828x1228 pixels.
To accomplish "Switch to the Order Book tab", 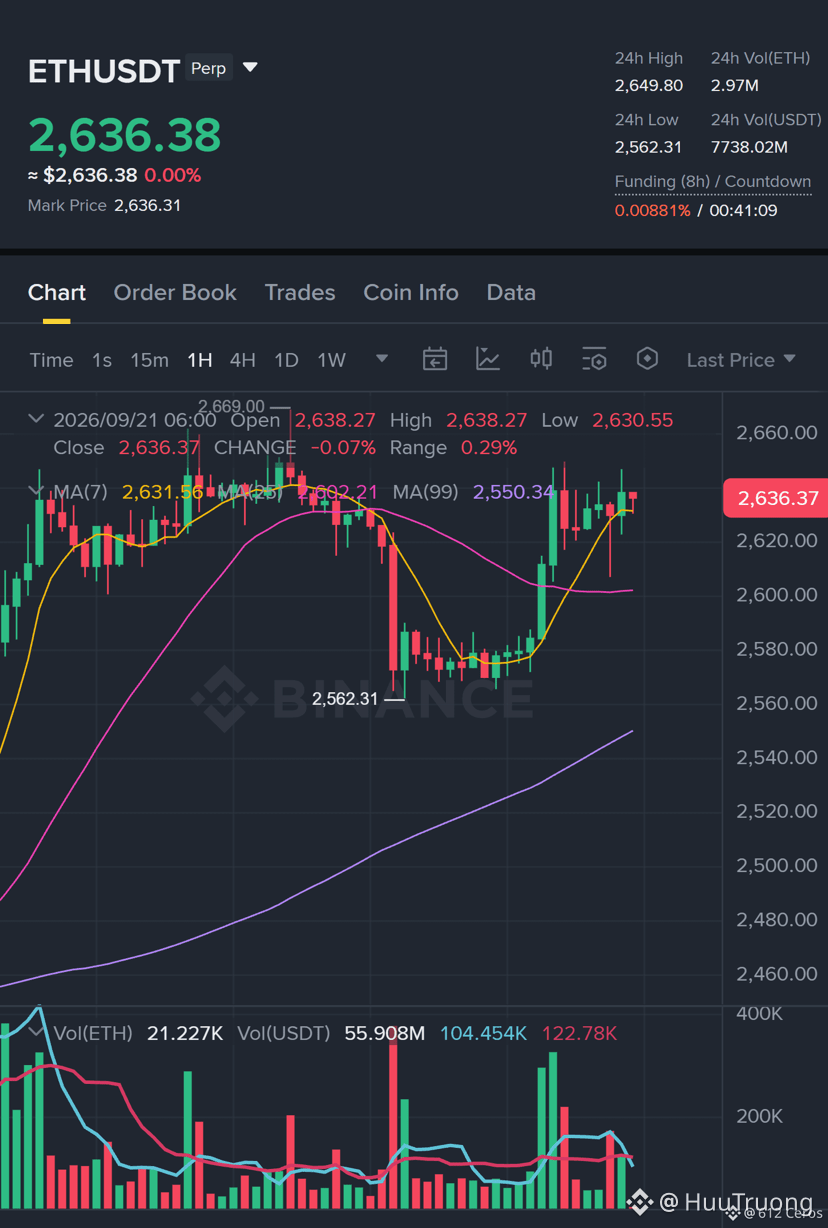I will [175, 292].
